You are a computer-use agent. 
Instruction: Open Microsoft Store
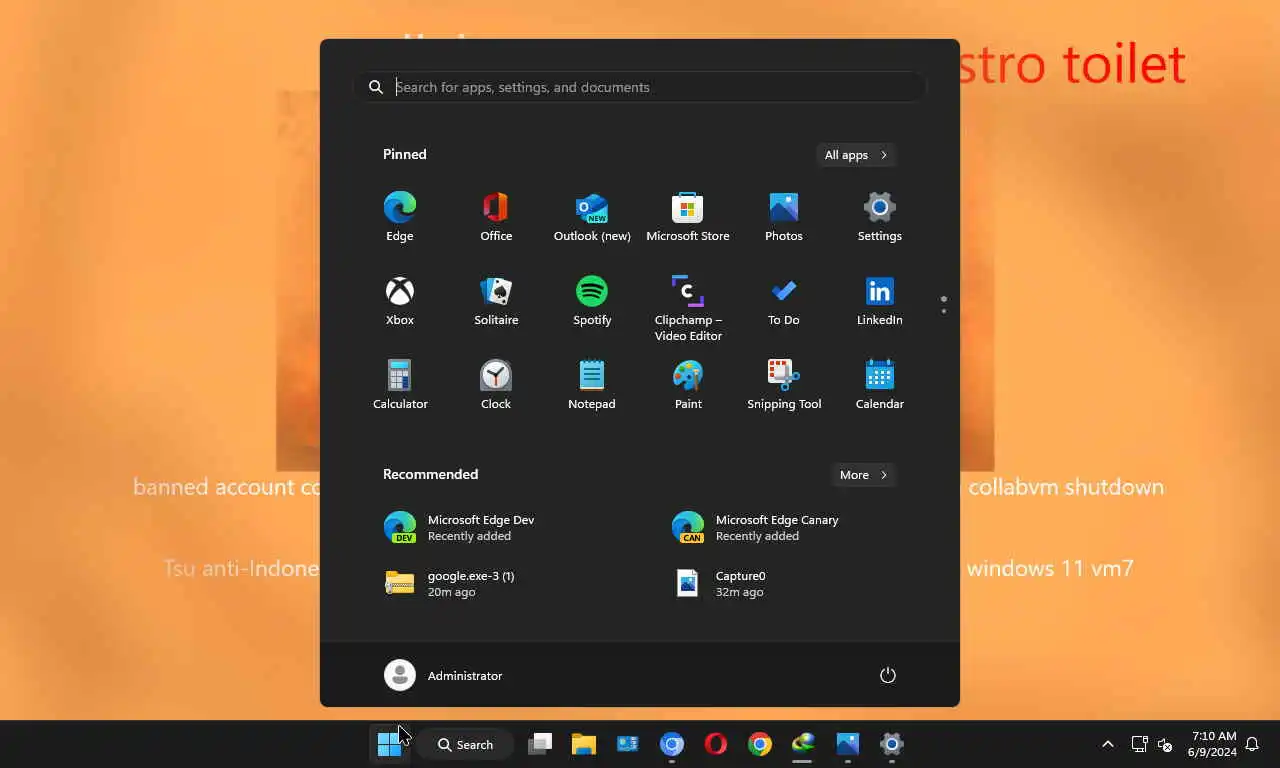pyautogui.click(x=688, y=217)
